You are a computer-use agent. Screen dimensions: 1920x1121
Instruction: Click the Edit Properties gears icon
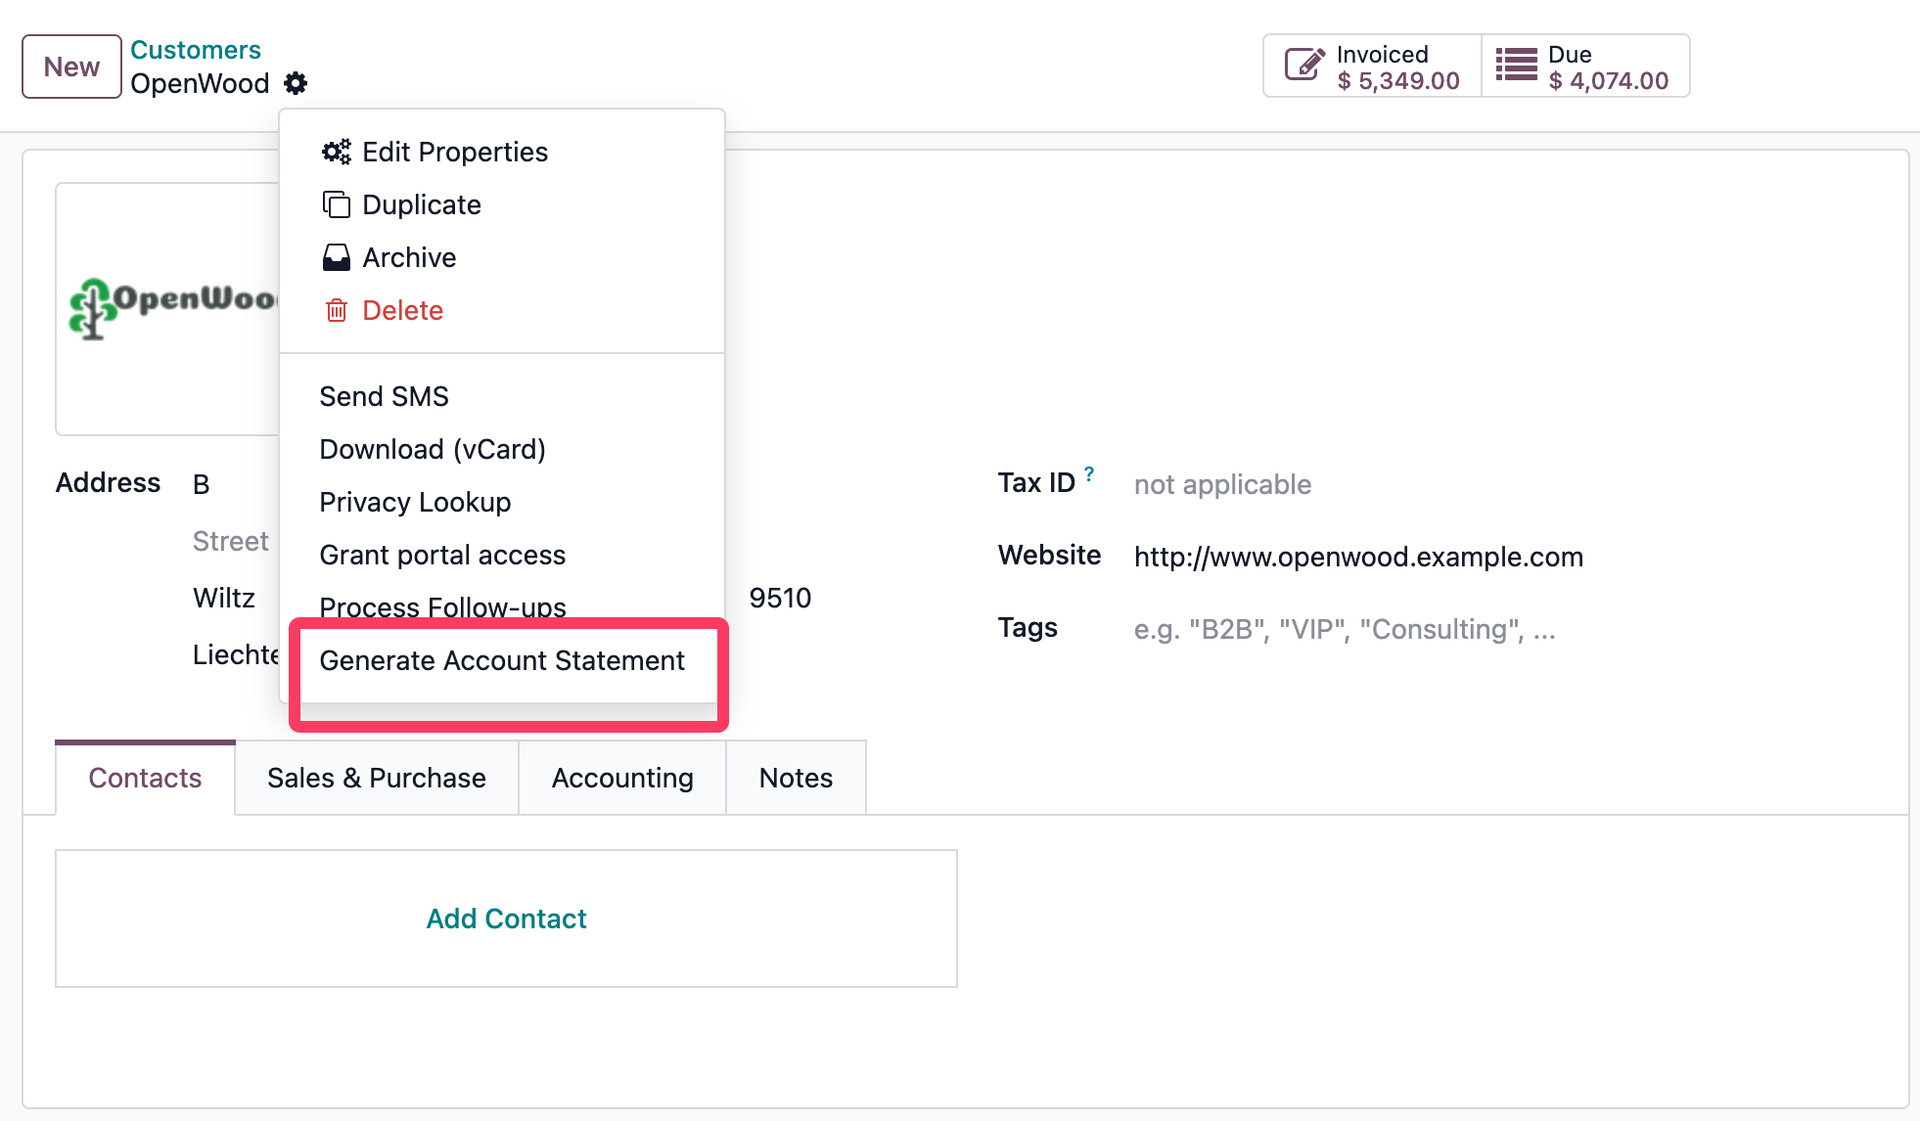point(336,151)
